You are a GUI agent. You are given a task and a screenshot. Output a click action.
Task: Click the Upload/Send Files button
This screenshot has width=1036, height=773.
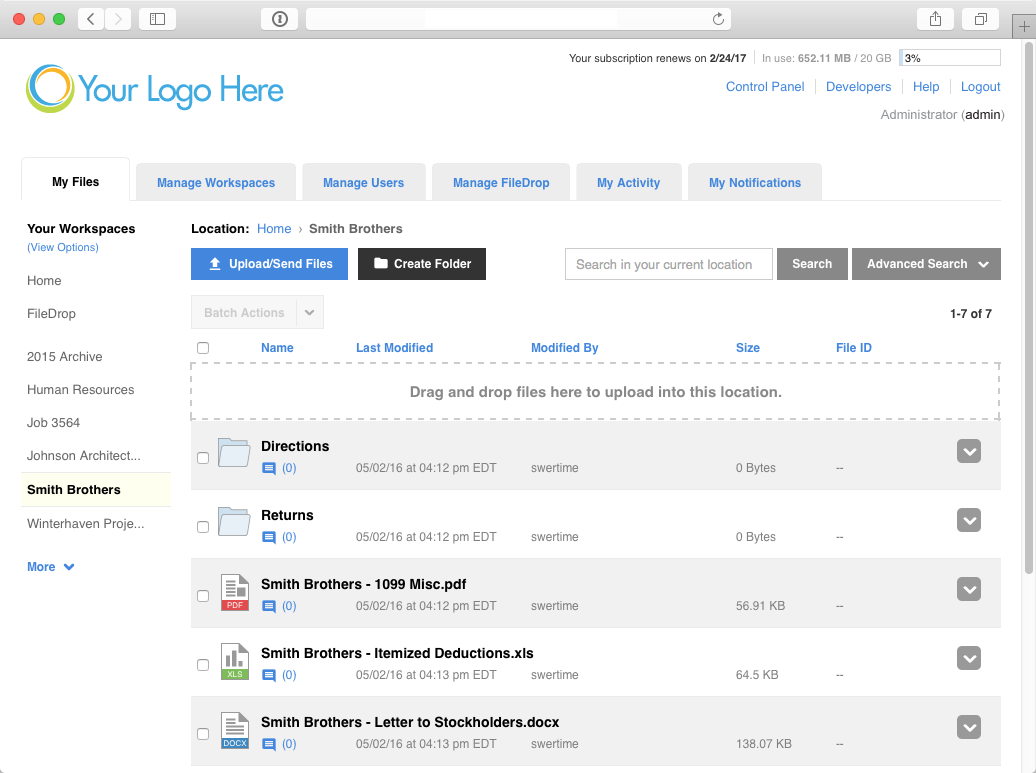click(x=269, y=264)
